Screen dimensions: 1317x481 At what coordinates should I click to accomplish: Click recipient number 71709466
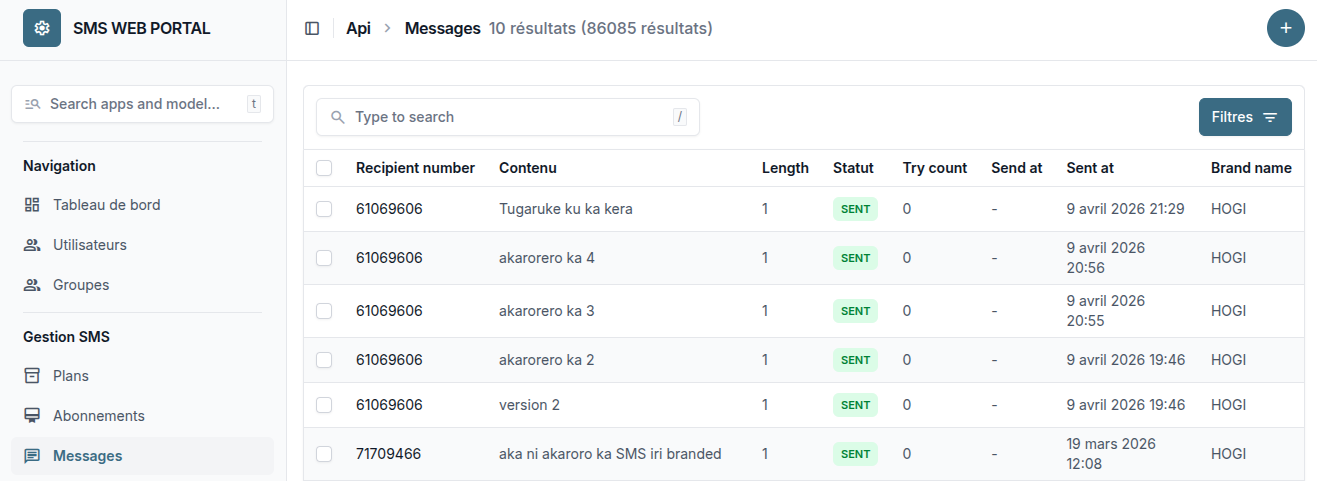[388, 454]
